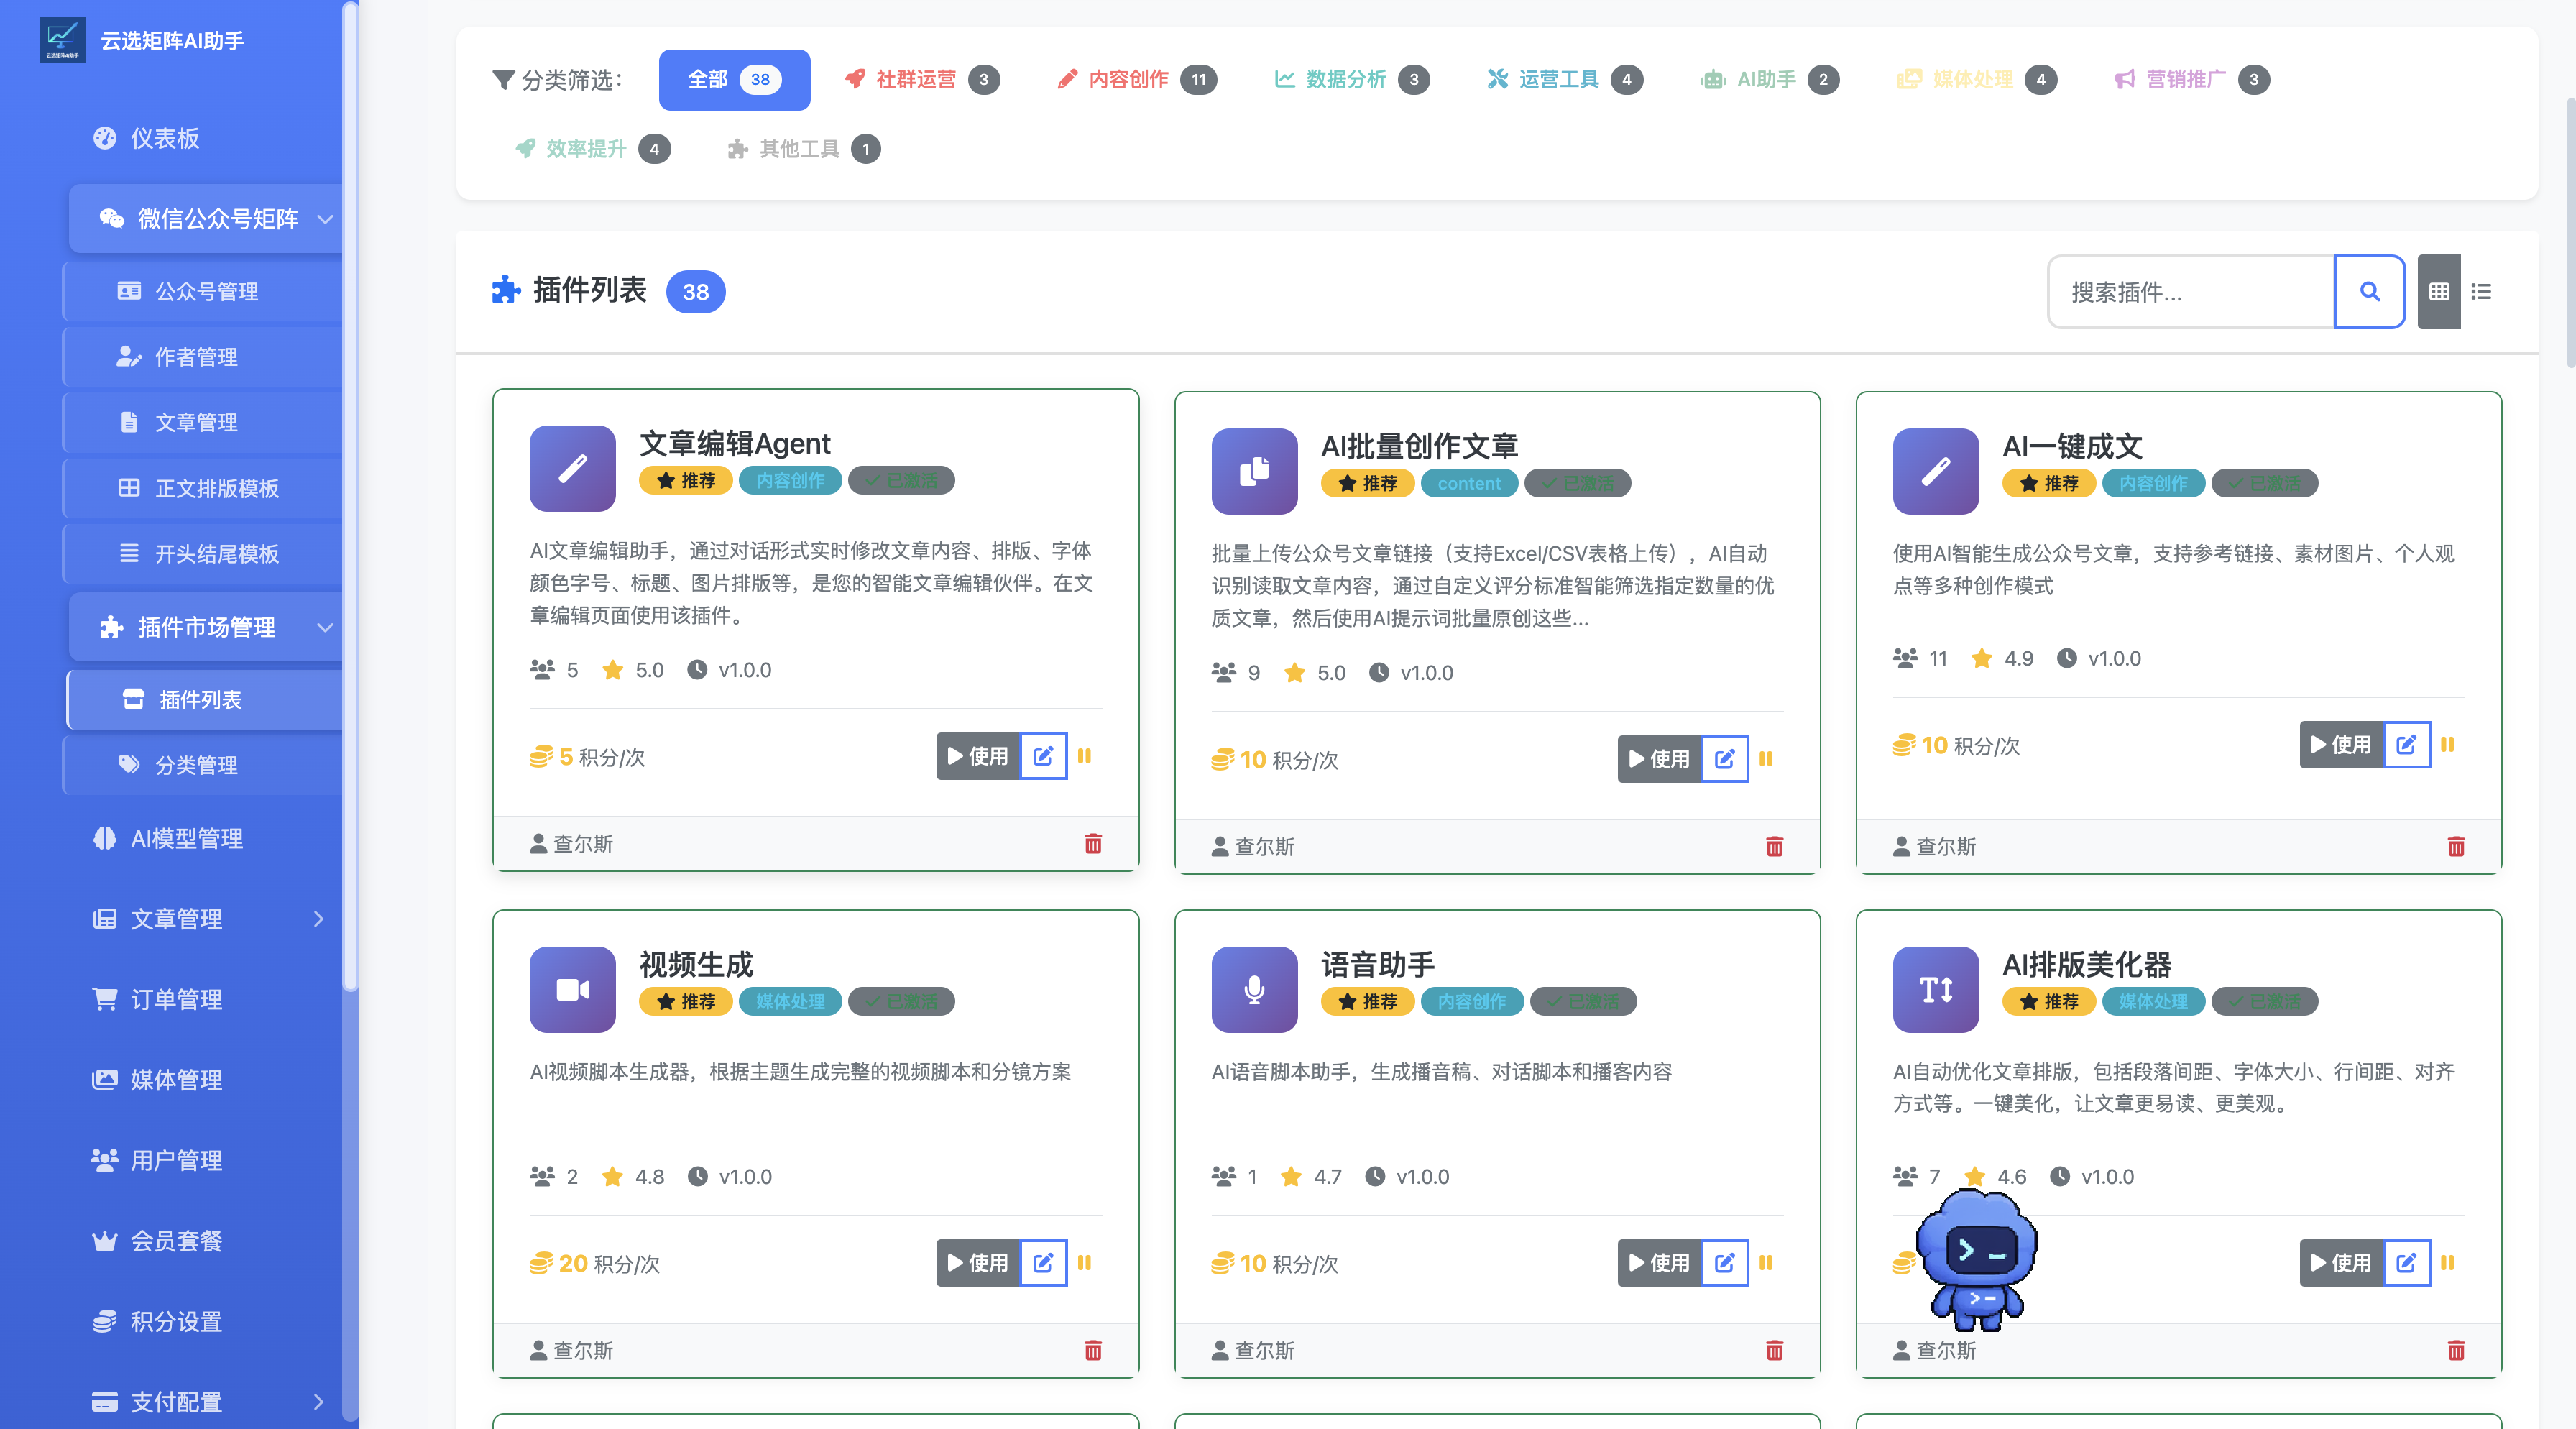Image resolution: width=2576 pixels, height=1429 pixels.
Task: Filter by 效率提升 category
Action: pyautogui.click(x=592, y=149)
